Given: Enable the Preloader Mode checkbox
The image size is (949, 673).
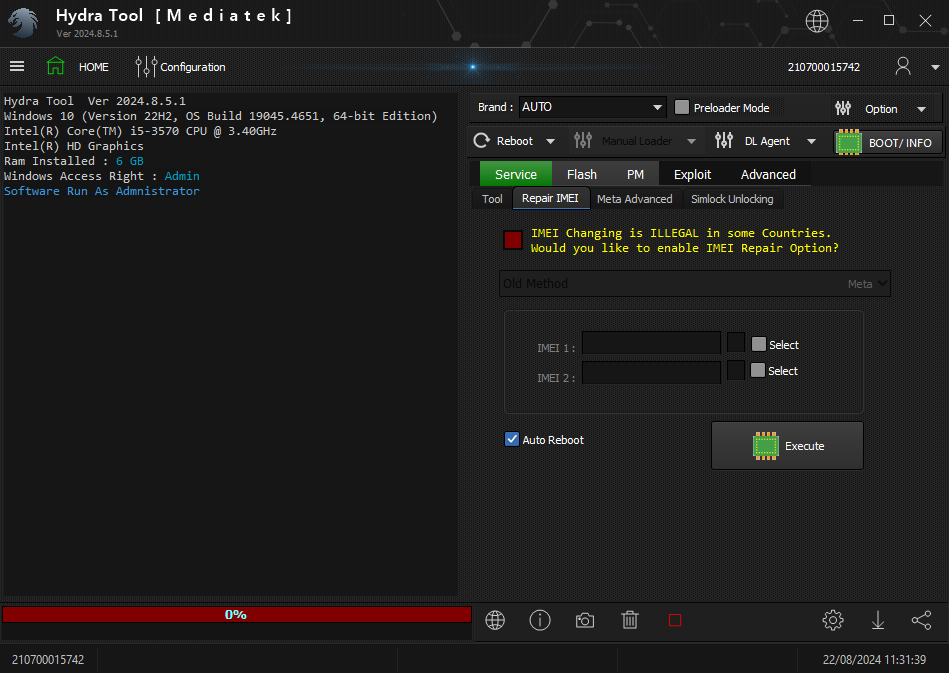Looking at the screenshot, I should (682, 108).
